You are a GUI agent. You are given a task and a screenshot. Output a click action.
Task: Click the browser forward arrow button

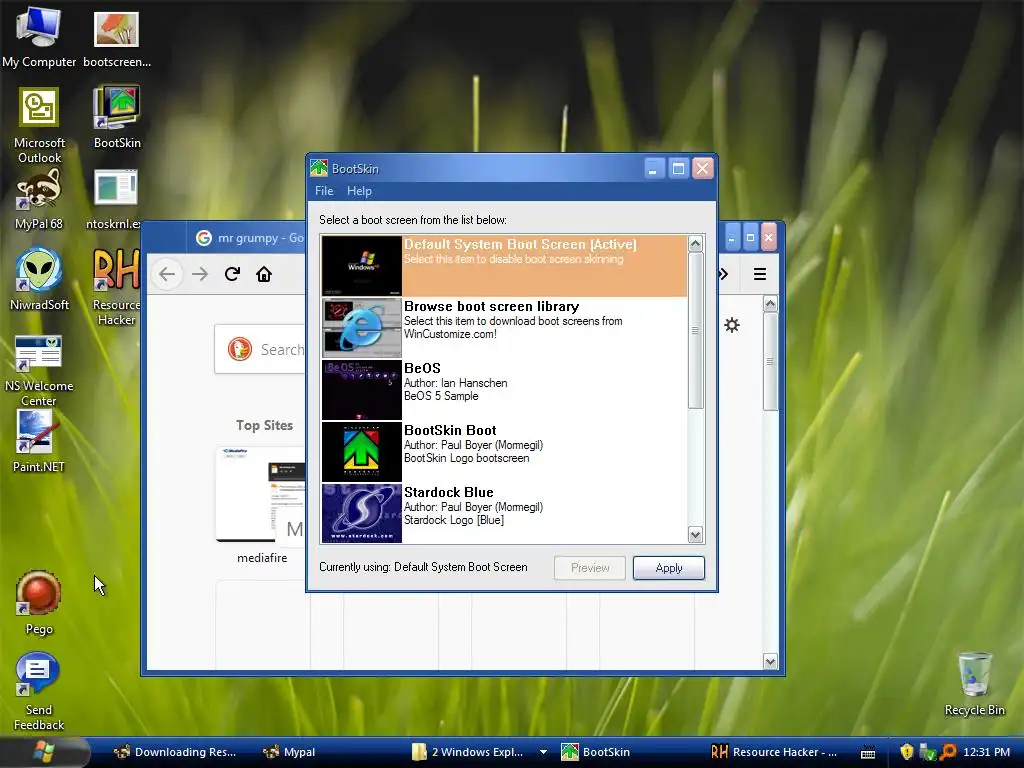pyautogui.click(x=200, y=274)
